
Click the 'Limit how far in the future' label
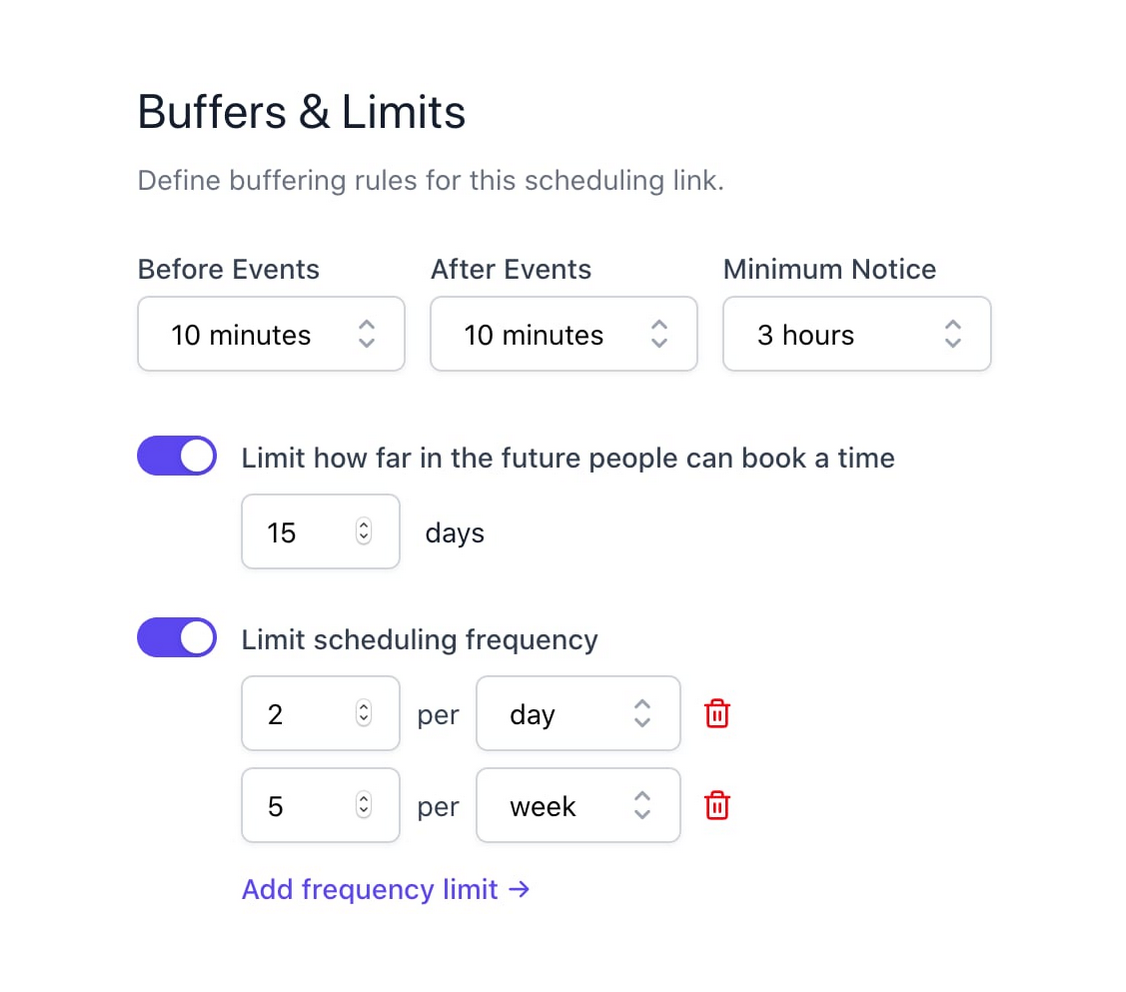[568, 458]
